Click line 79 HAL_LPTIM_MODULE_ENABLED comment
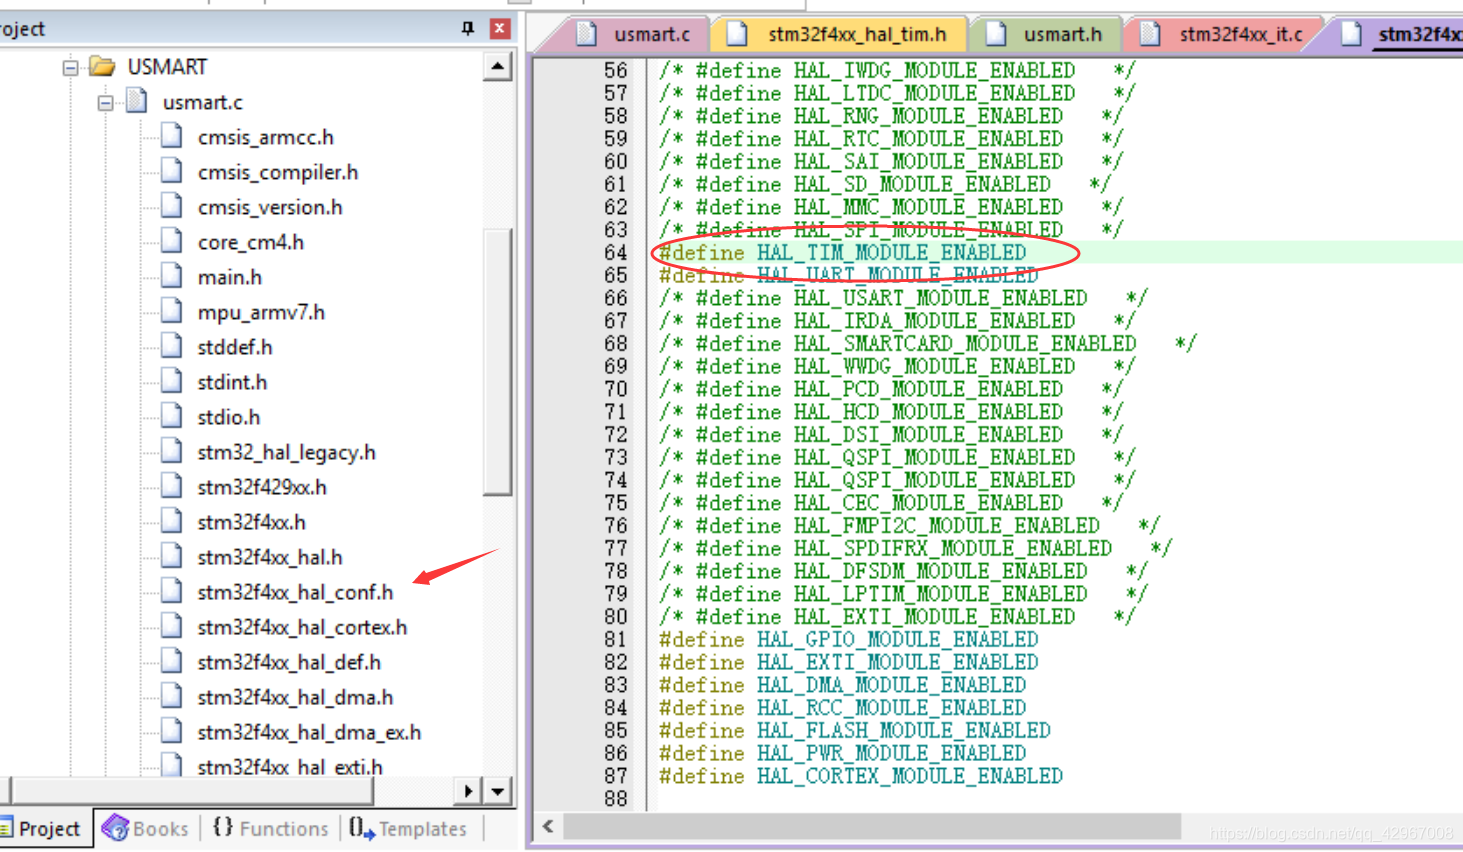Viewport: 1463px width, 852px height. coord(903,594)
